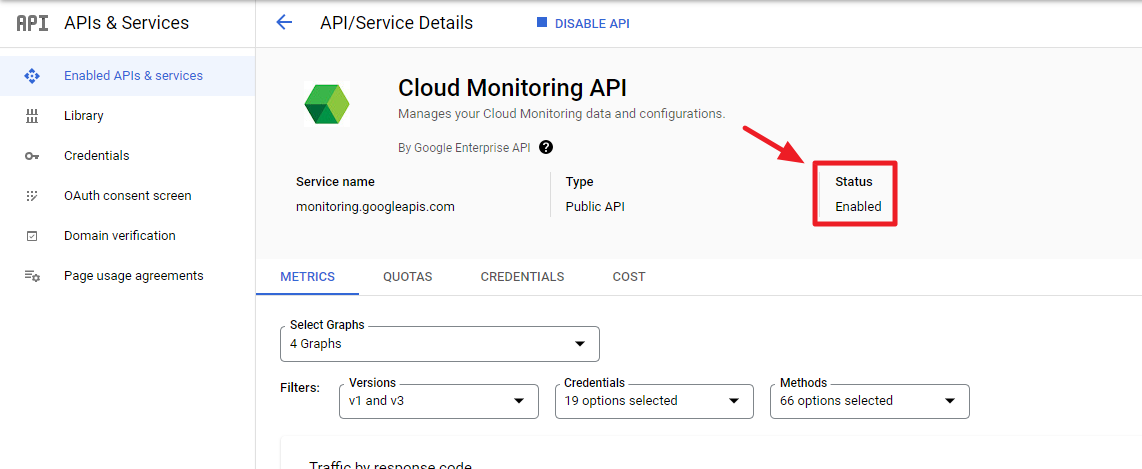
Task: Open the Credentials filter dropdown
Action: [x=654, y=401]
